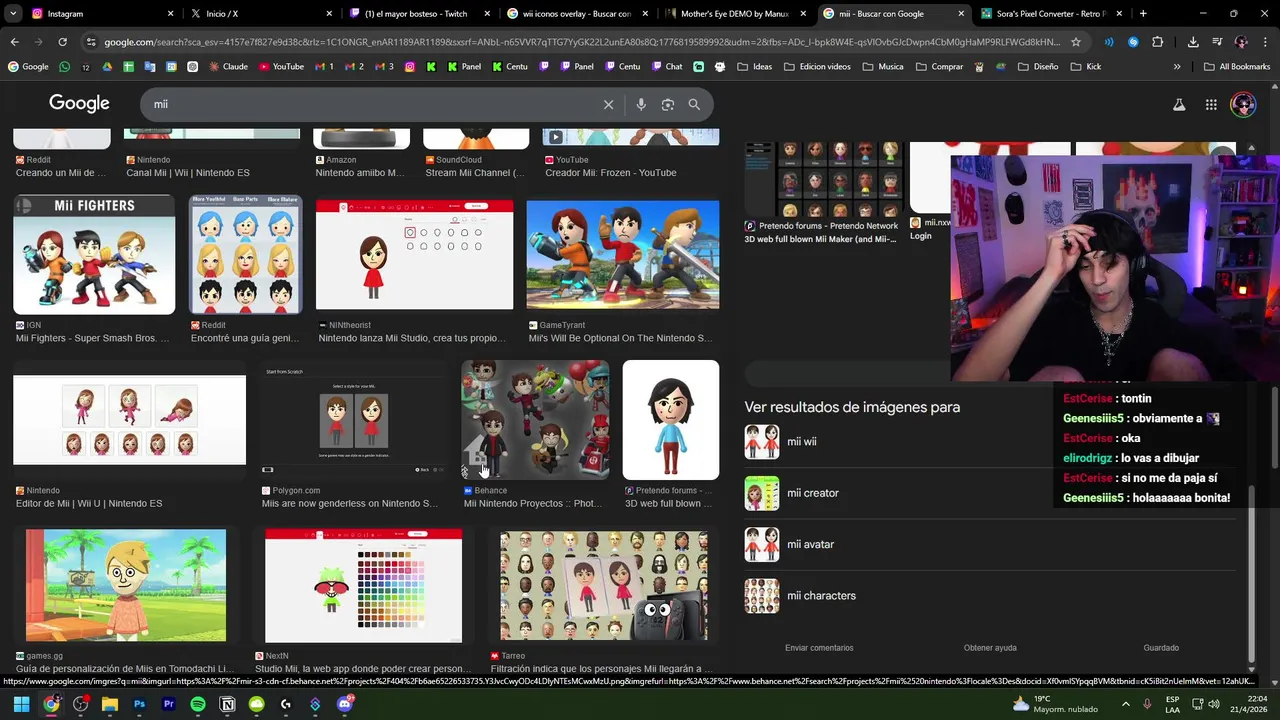
Task: Open Tarreo Mii characters image
Action: coord(603,586)
